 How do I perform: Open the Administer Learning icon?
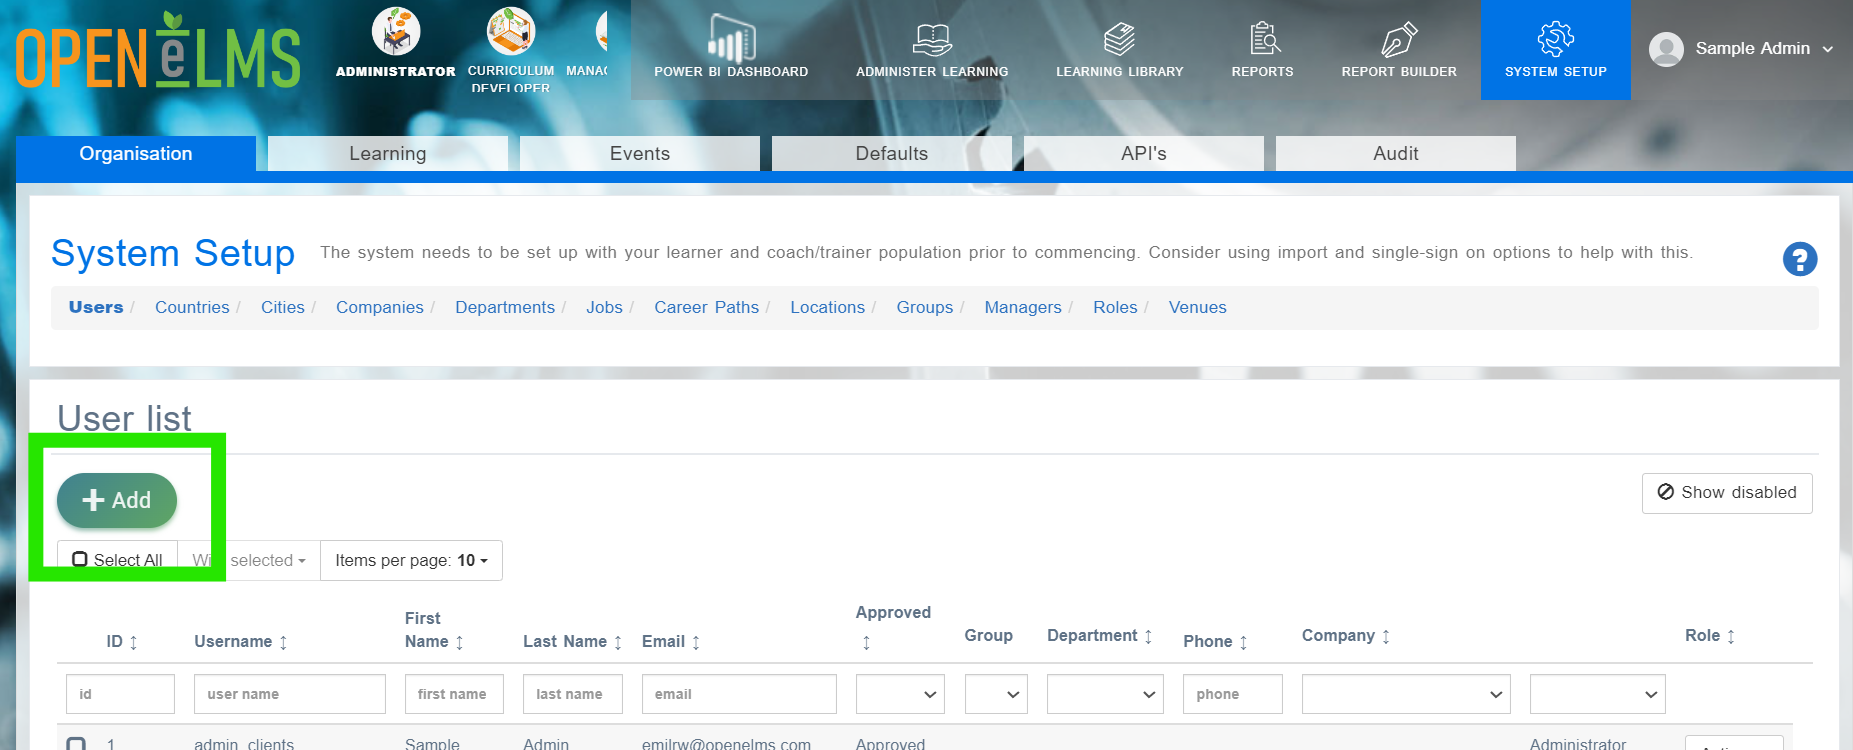point(932,39)
